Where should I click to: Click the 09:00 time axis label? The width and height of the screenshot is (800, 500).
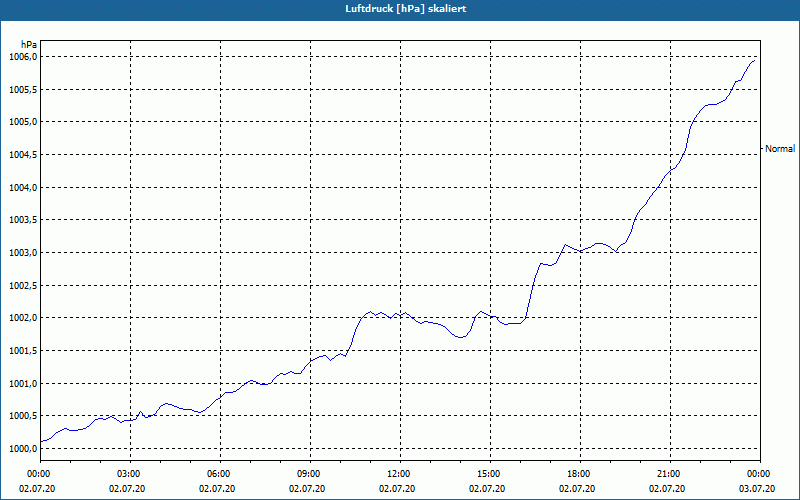[x=310, y=474]
